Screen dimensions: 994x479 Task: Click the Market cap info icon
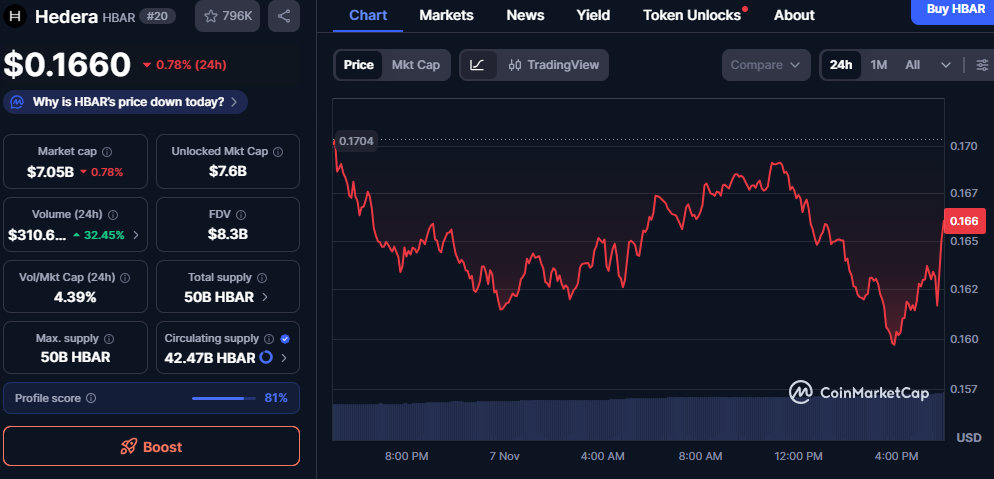pos(107,152)
